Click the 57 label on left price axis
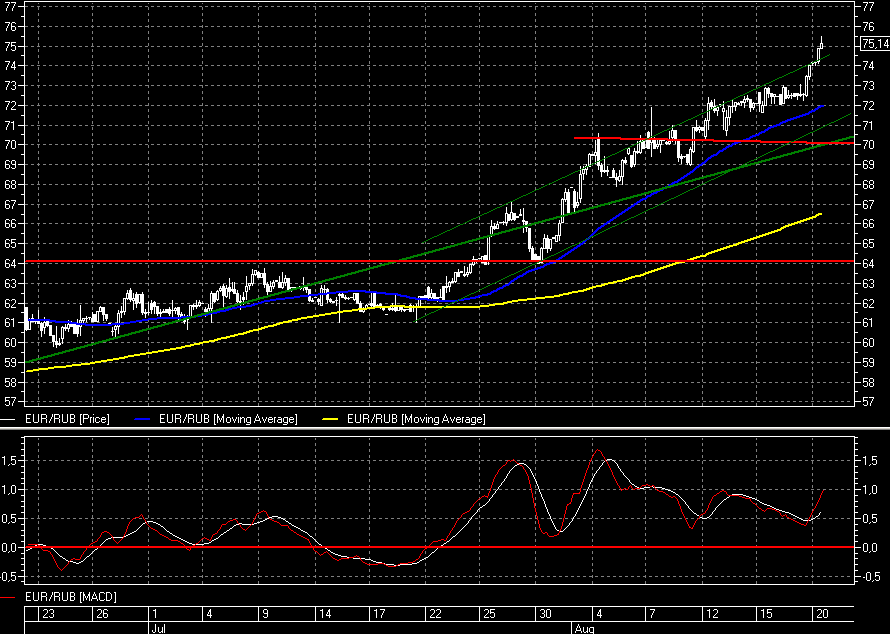Image resolution: width=890 pixels, height=634 pixels. 10,400
